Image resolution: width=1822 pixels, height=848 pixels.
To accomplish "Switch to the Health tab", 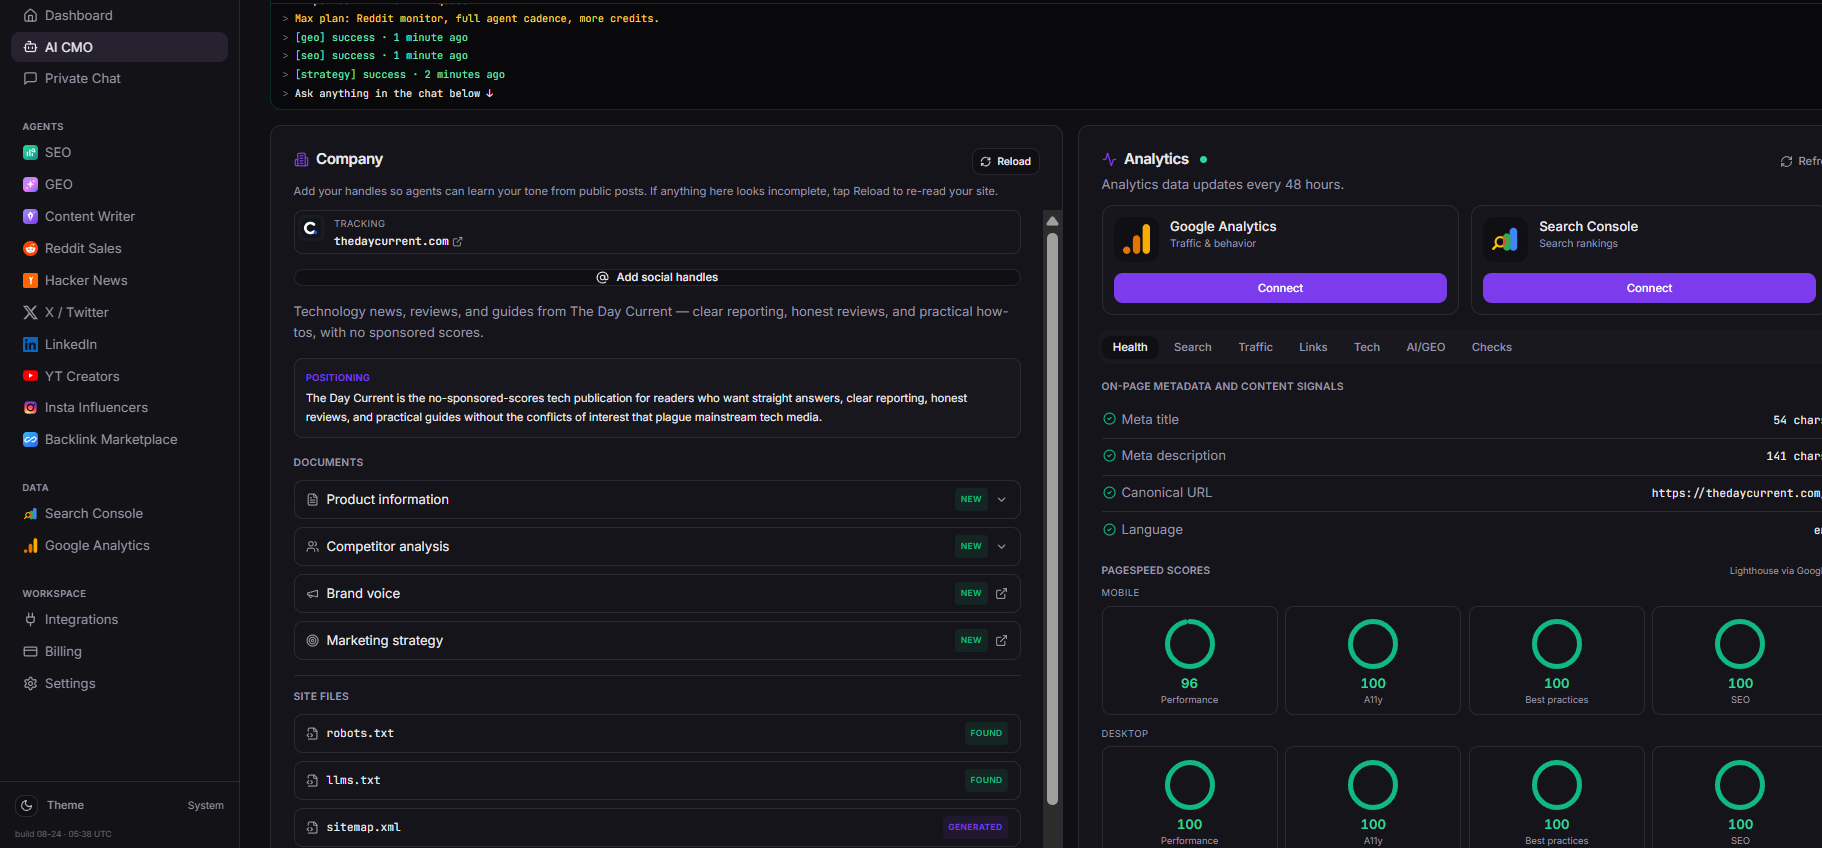I will (1130, 347).
